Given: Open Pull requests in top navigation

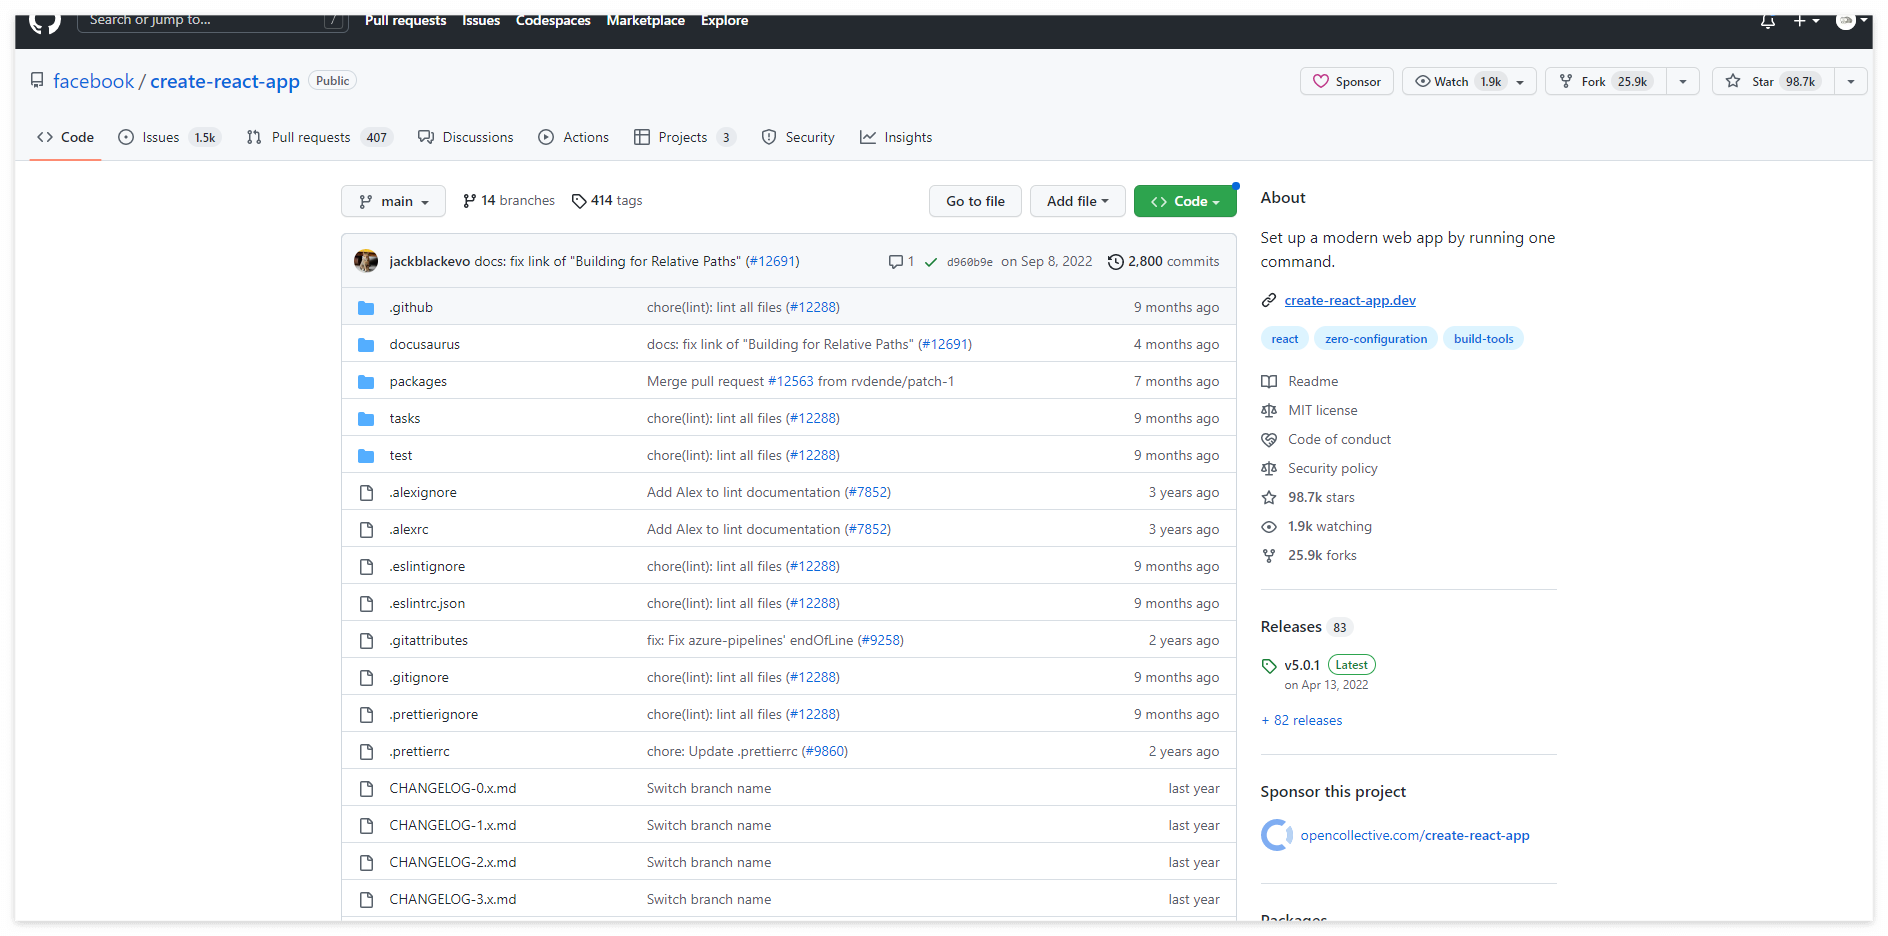Looking at the screenshot, I should (405, 20).
